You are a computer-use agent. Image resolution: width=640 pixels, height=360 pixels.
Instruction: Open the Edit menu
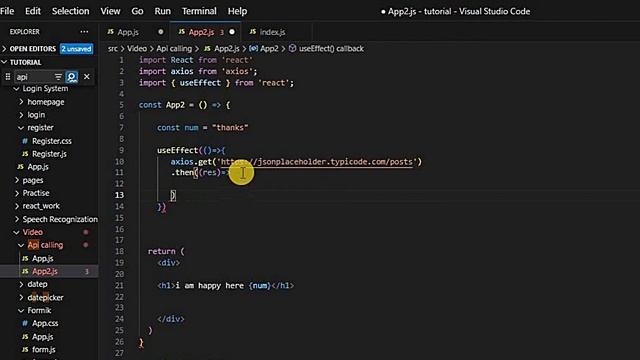pos(33,11)
